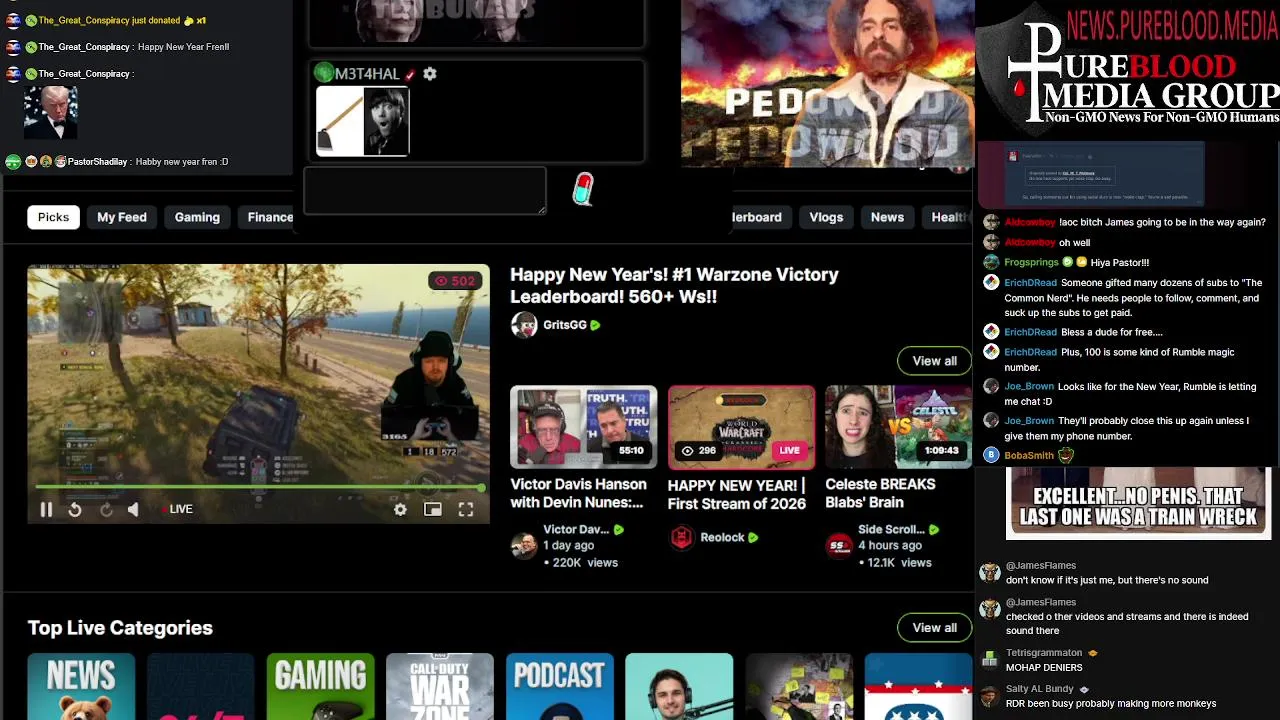Enable picture-in-picture mode in player
Image resolution: width=1280 pixels, height=720 pixels.
point(433,509)
